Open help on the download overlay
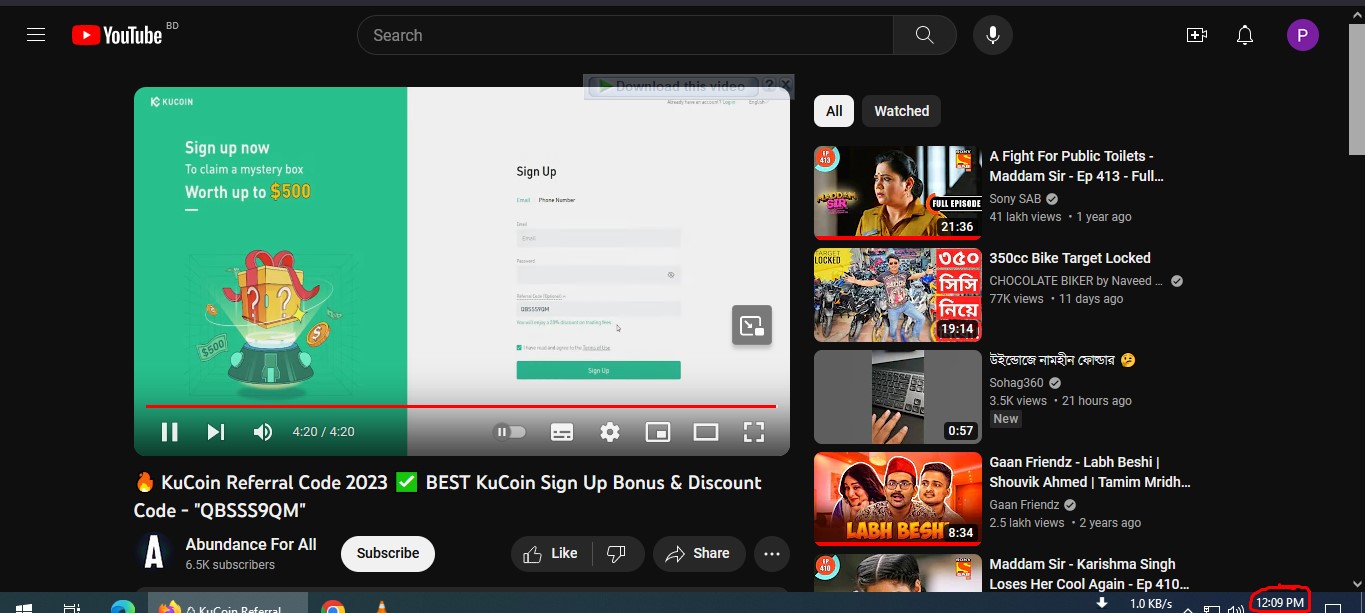The image size is (1365, 613). (x=769, y=85)
